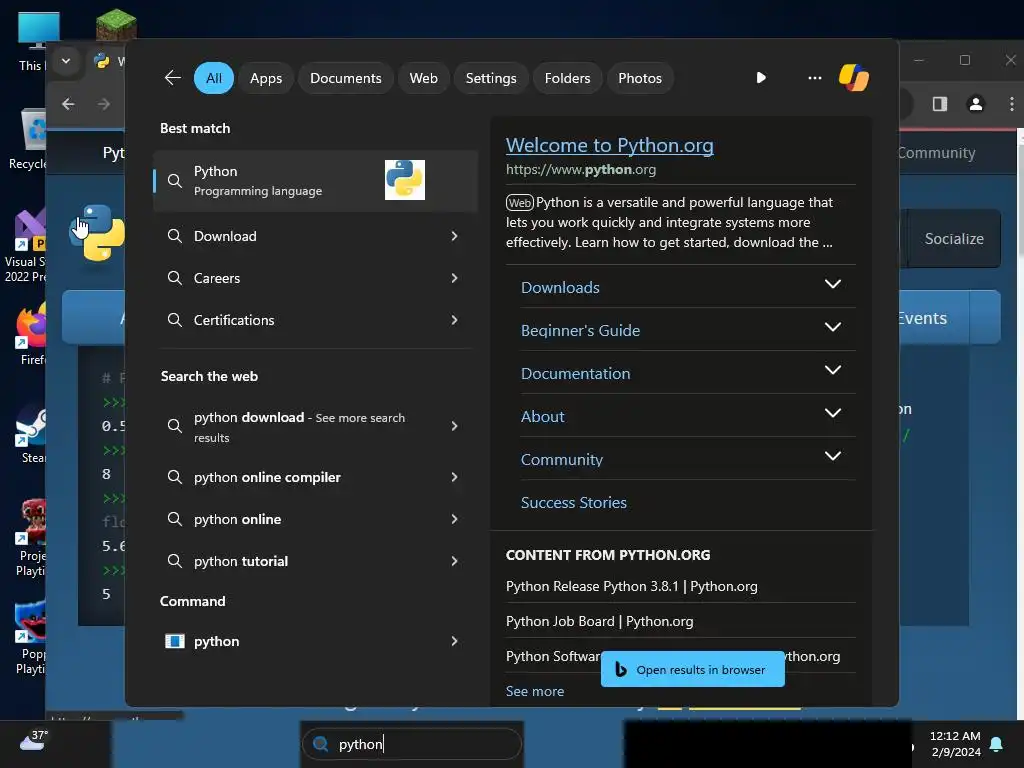
Task: Click the See more link
Action: click(x=534, y=692)
